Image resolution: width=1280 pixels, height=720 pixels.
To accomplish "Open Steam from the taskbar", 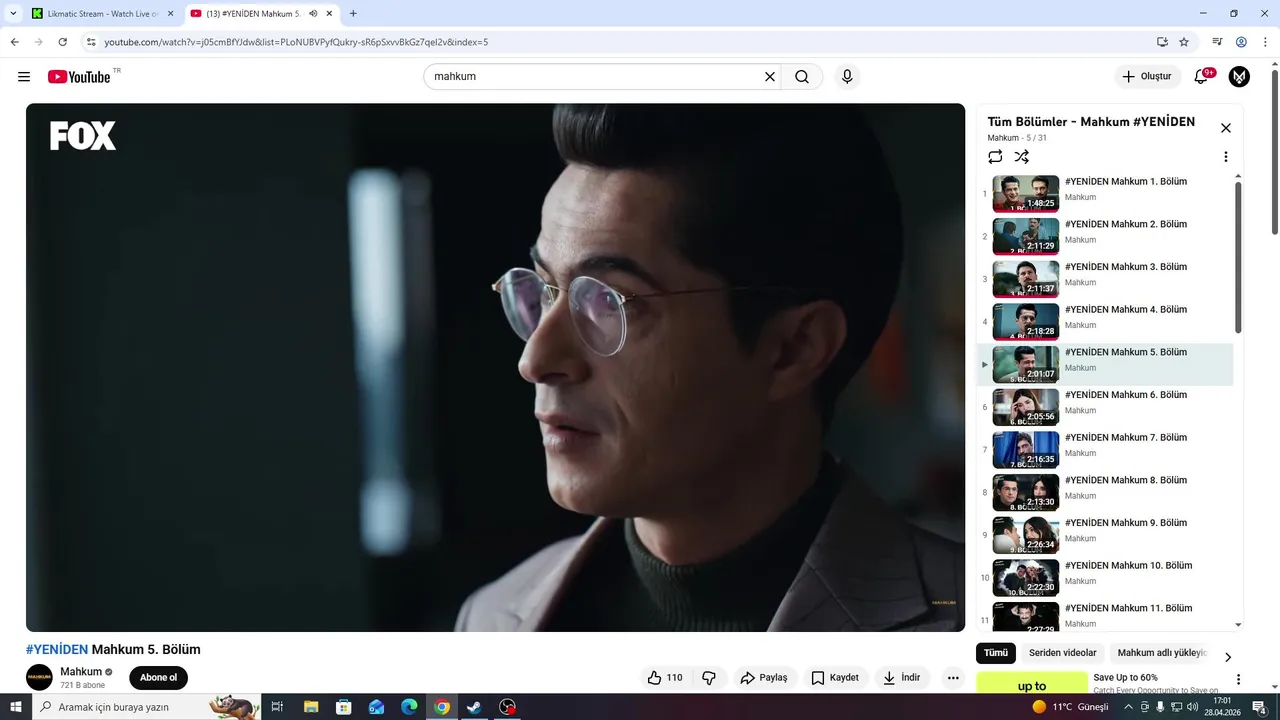I will (475, 707).
